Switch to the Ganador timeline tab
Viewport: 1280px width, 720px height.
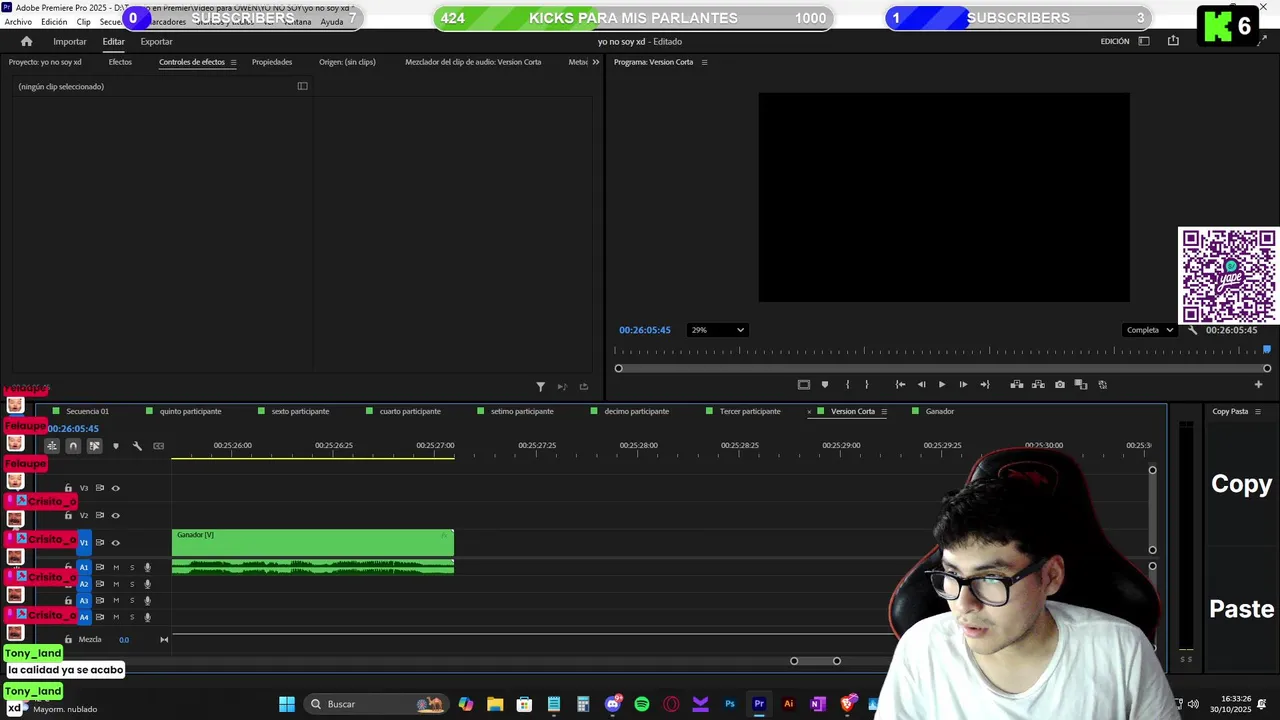[939, 411]
